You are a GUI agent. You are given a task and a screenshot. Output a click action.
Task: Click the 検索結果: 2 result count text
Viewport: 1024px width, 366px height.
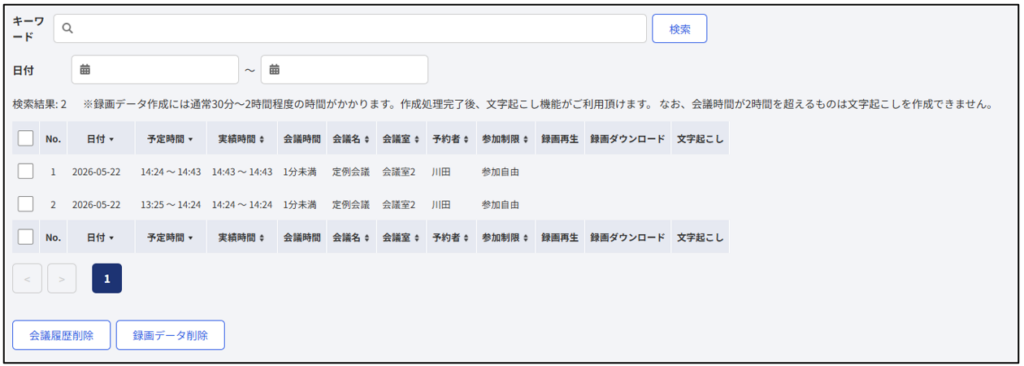pyautogui.click(x=40, y=105)
